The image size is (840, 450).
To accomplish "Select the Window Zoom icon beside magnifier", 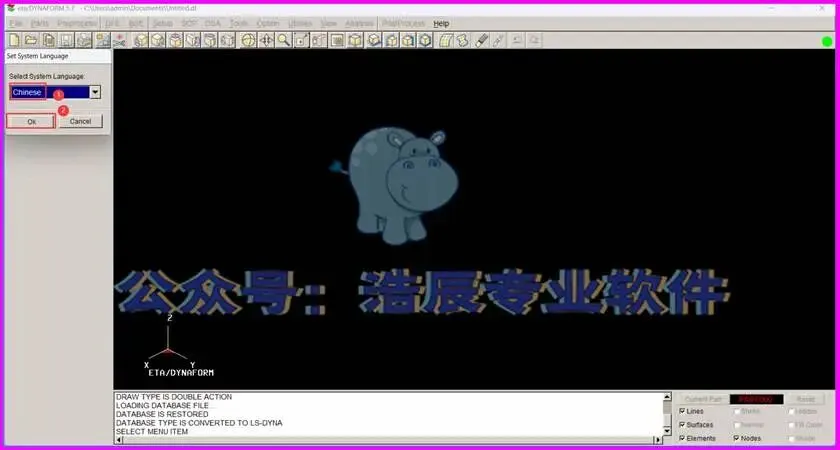I will [301, 40].
